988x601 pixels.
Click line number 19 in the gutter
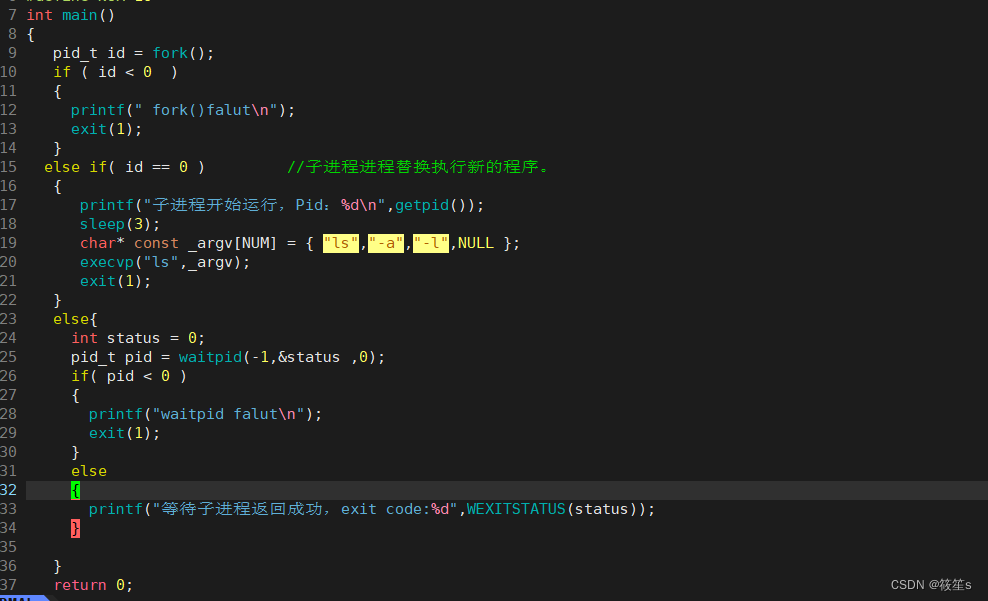point(9,243)
